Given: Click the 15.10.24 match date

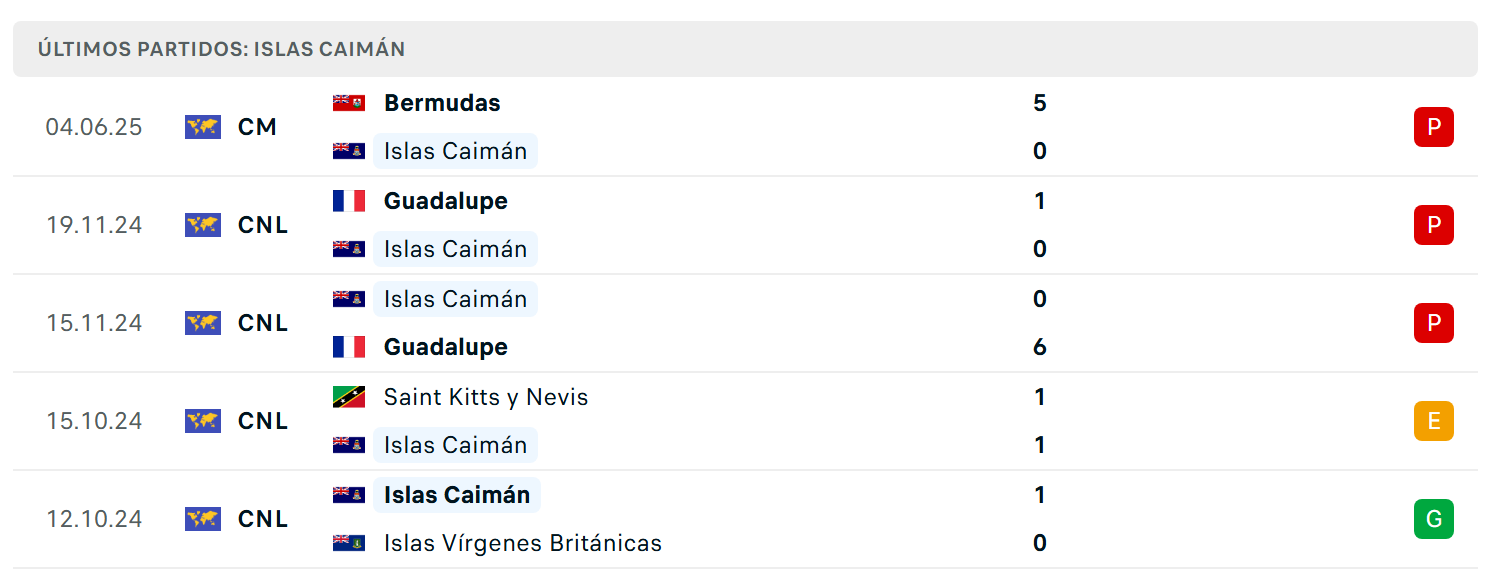Looking at the screenshot, I should tap(94, 421).
